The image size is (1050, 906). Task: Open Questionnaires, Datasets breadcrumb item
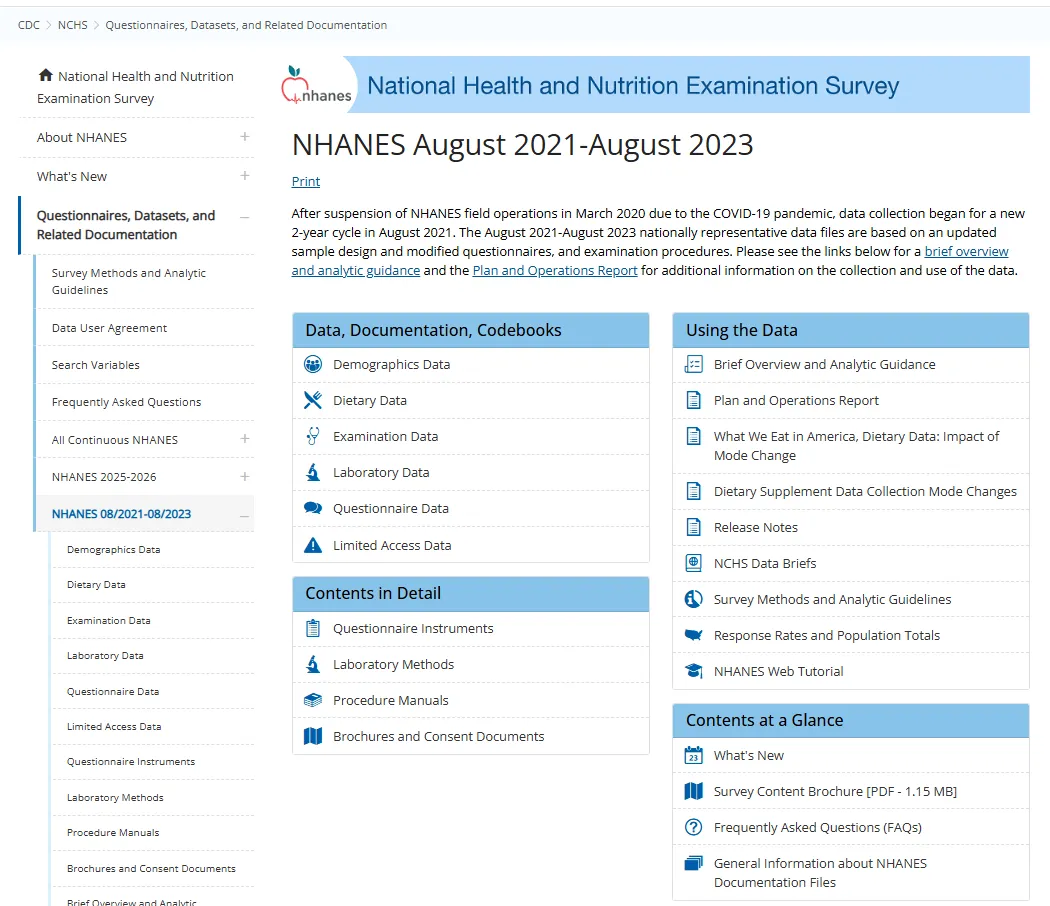[246, 25]
